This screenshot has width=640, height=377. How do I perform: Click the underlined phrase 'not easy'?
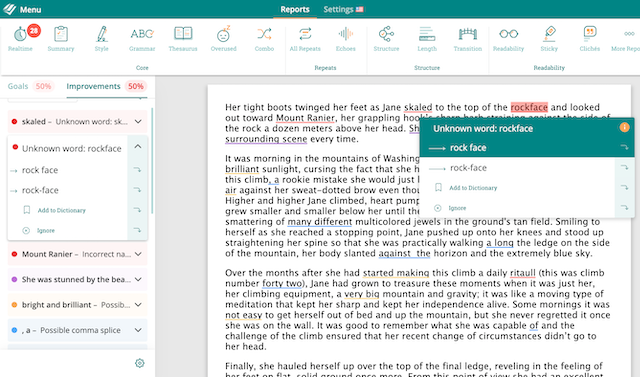point(243,315)
